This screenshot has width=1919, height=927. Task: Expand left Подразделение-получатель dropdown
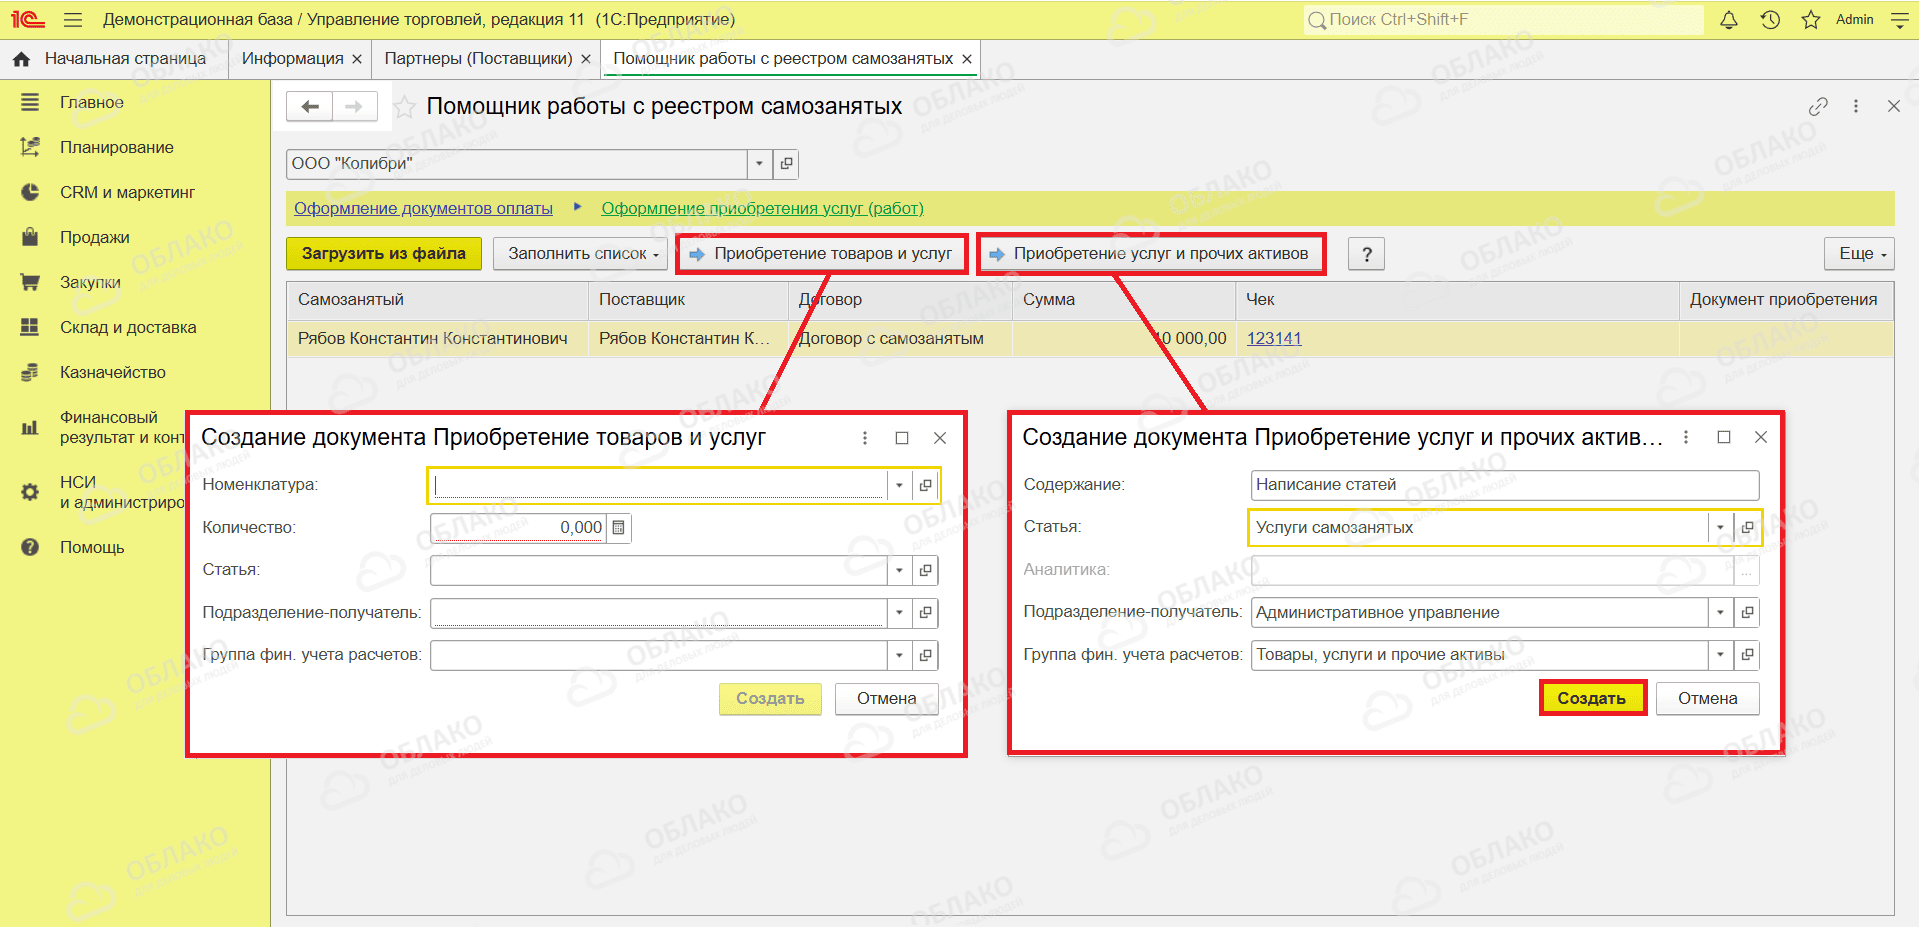tap(899, 613)
